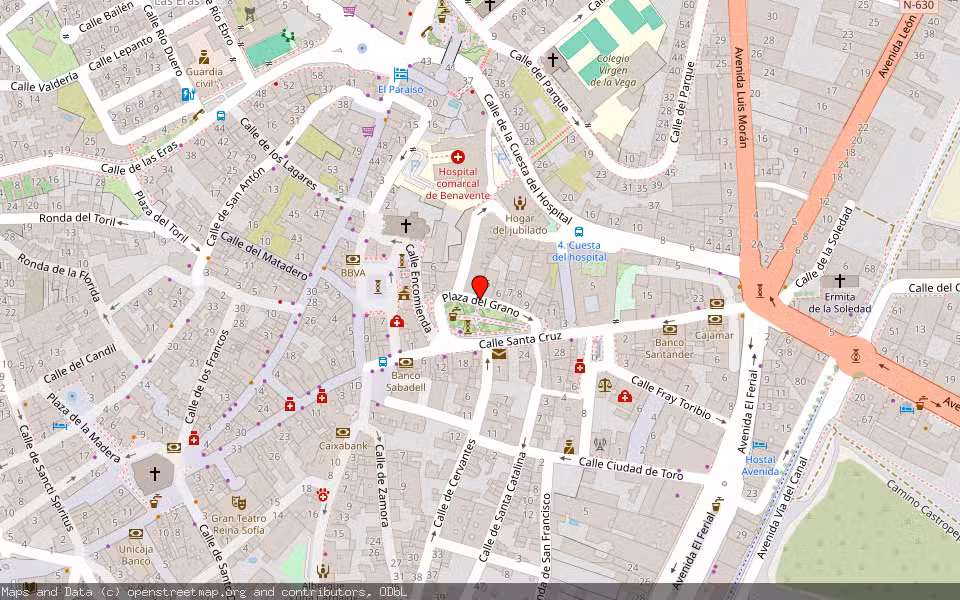Click the Calle de Zamora label

(x=381, y=485)
